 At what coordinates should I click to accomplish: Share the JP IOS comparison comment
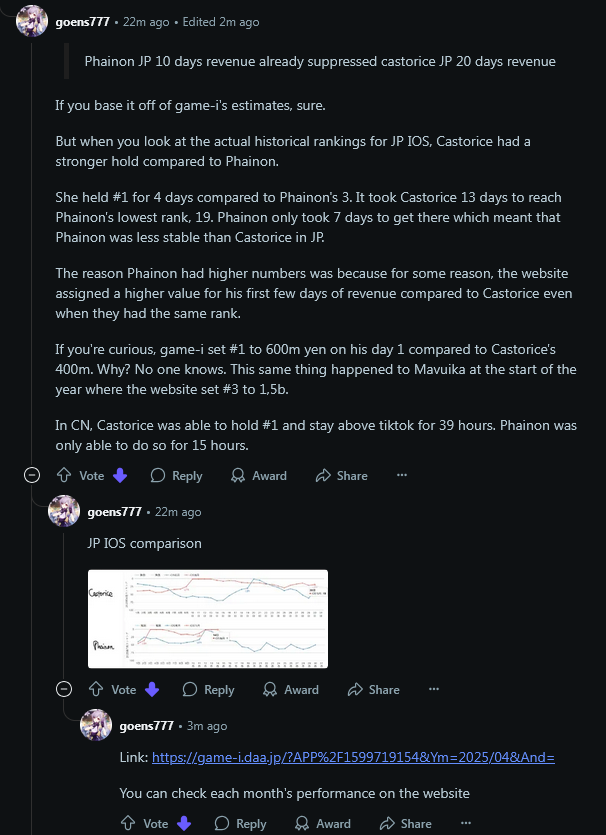[x=373, y=690]
